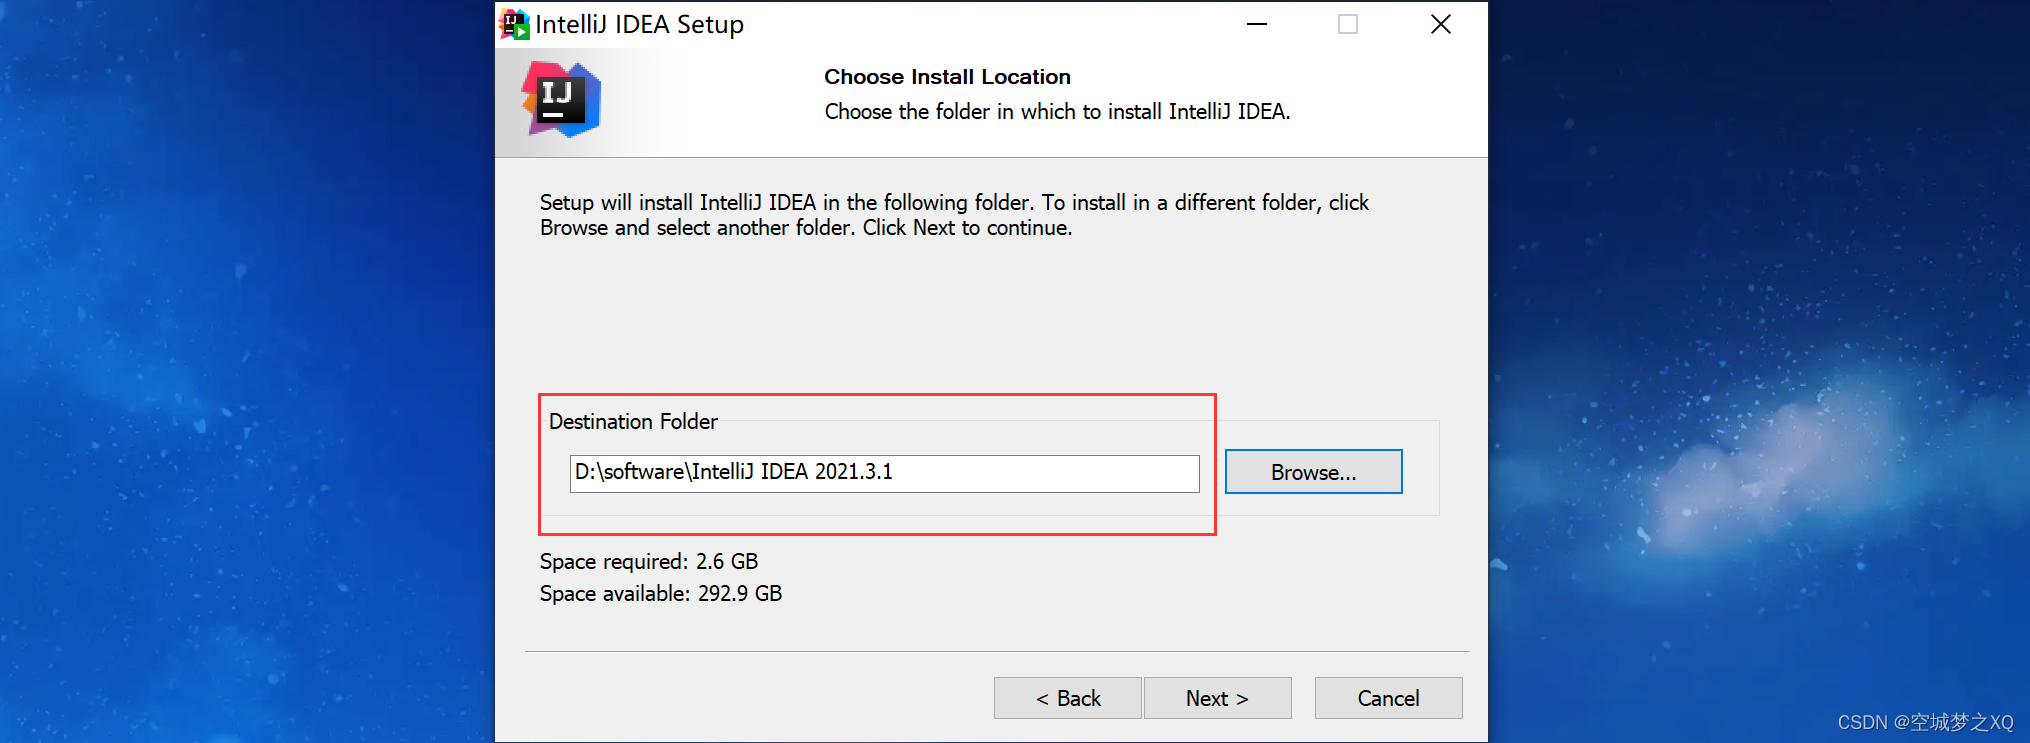The image size is (2030, 743).
Task: Close the IntelliJ IDEA Setup window
Action: click(x=1440, y=24)
